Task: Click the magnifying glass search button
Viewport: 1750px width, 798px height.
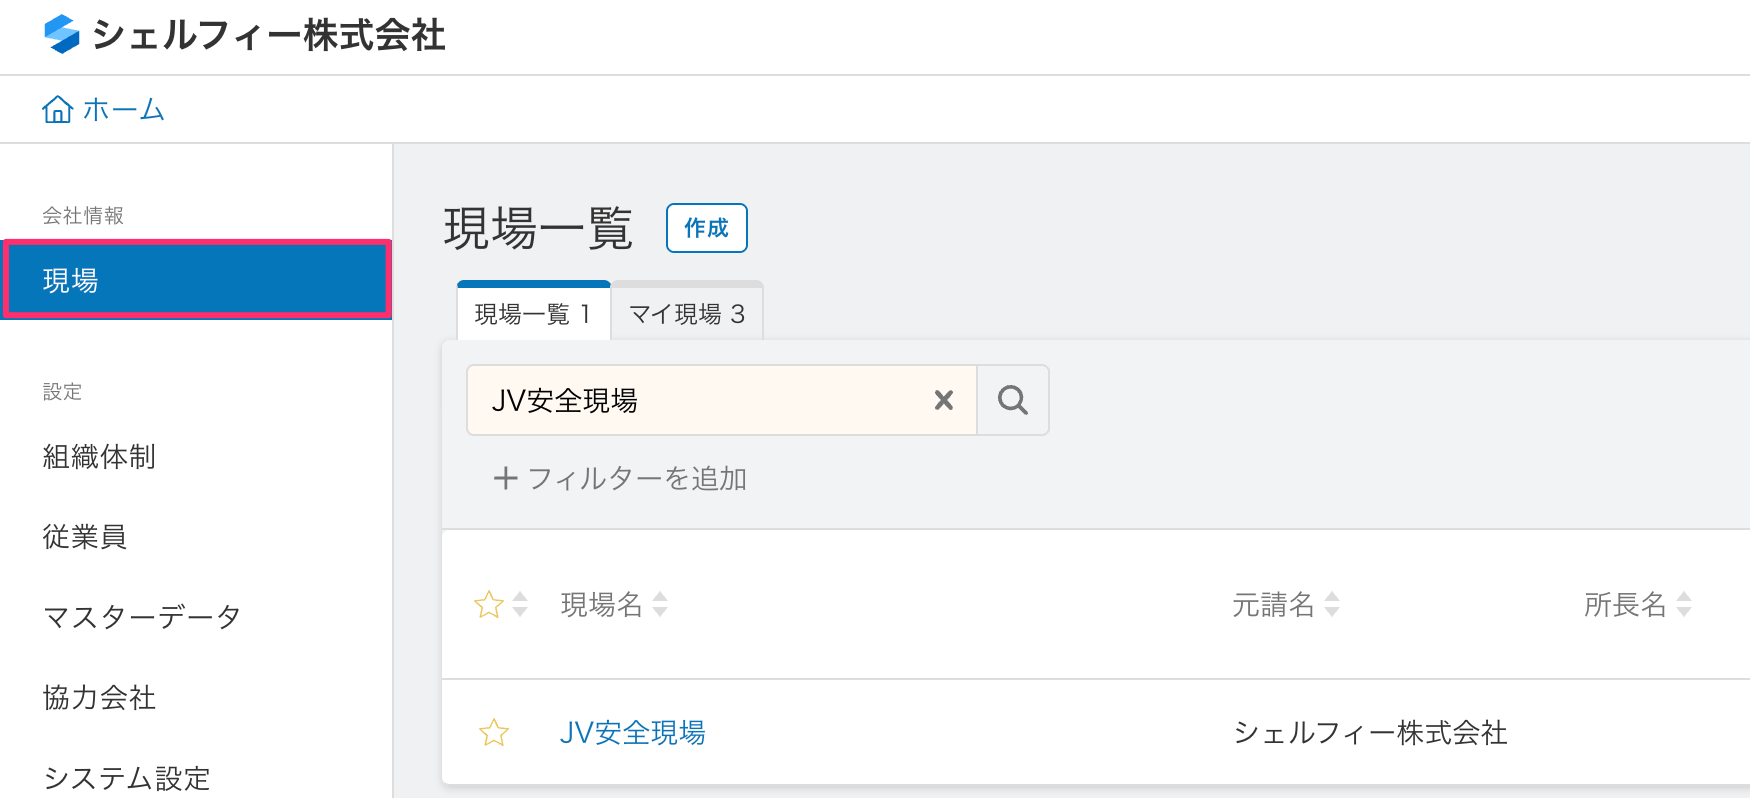Action: pyautogui.click(x=1013, y=400)
